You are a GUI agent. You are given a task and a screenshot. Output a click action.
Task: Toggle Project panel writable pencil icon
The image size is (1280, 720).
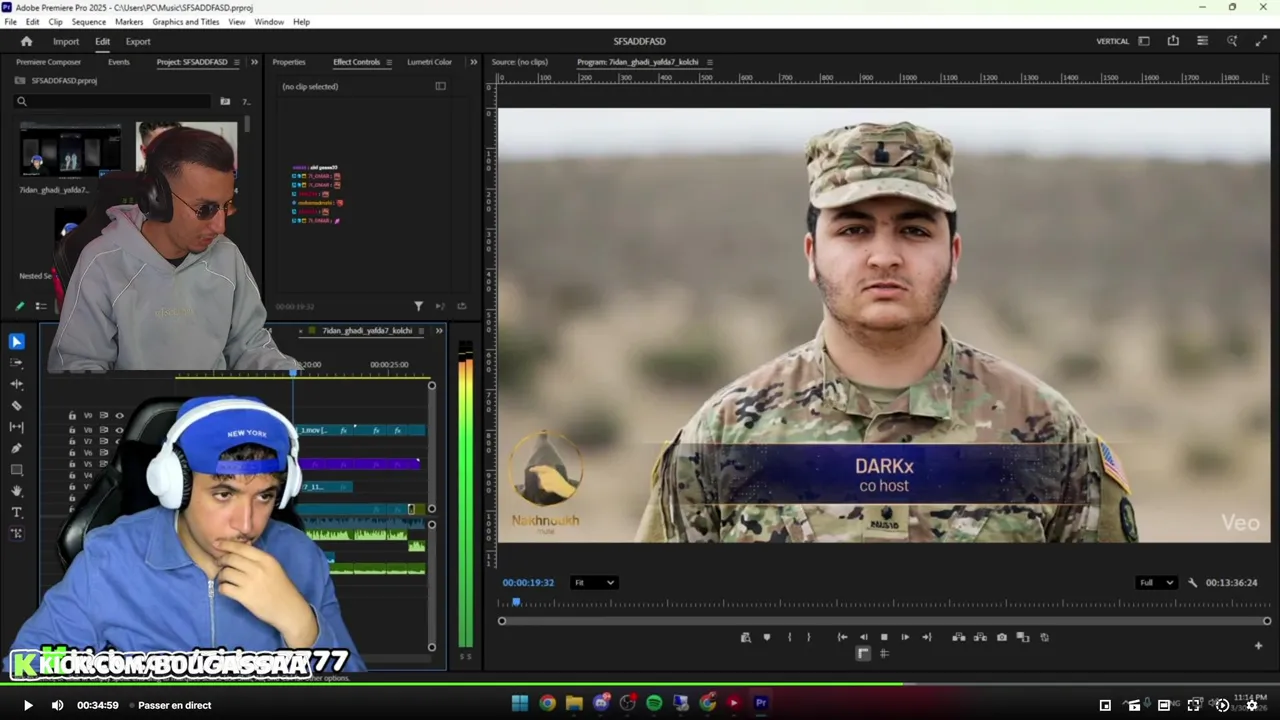[19, 306]
